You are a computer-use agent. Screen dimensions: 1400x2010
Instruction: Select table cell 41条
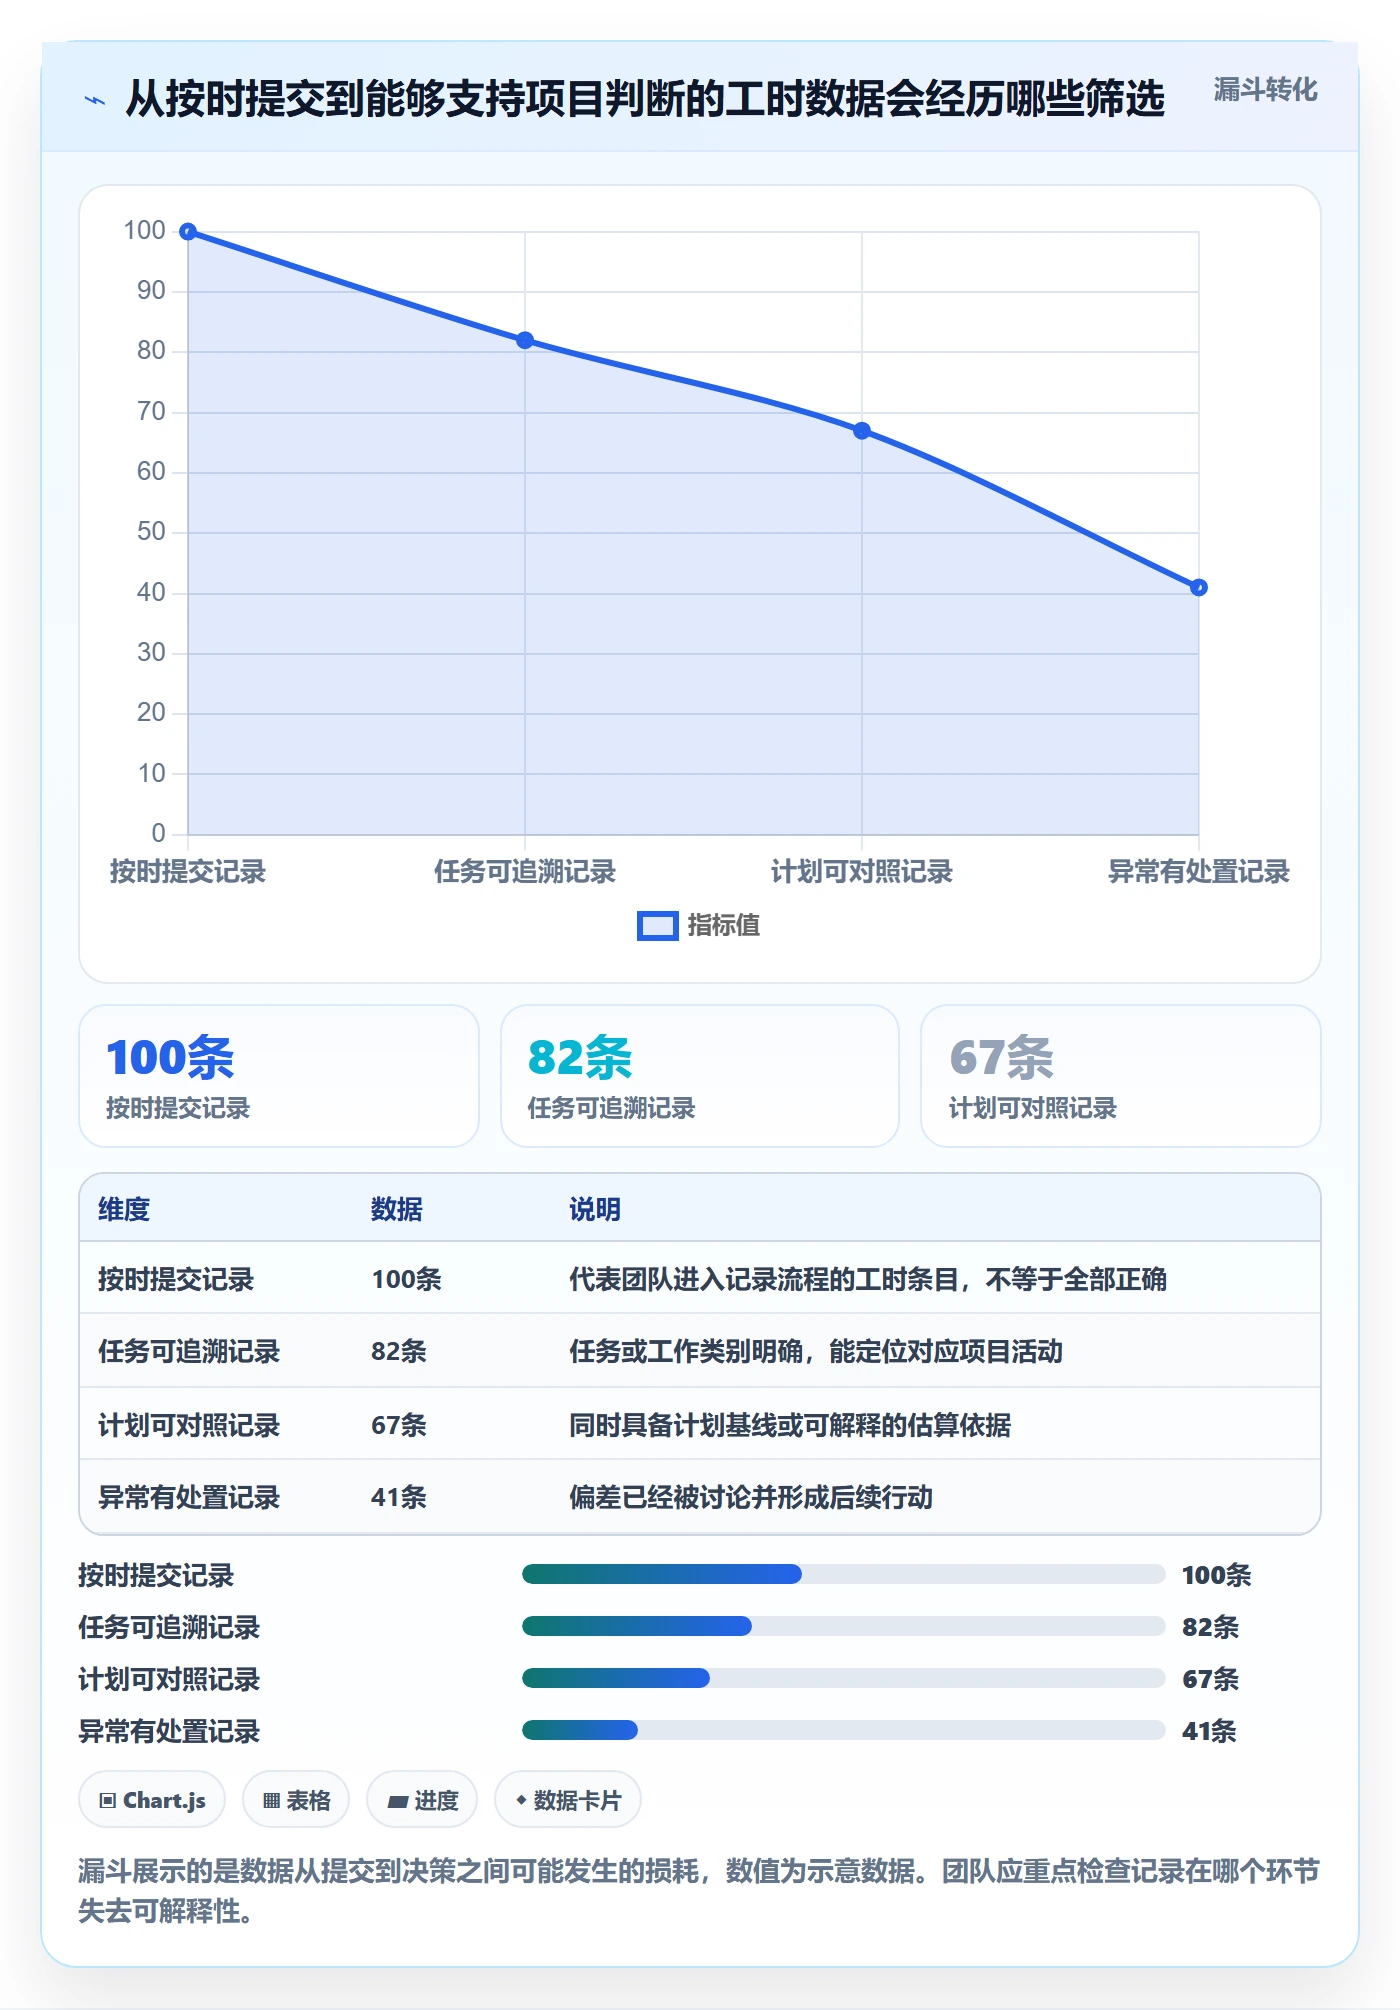[399, 1498]
